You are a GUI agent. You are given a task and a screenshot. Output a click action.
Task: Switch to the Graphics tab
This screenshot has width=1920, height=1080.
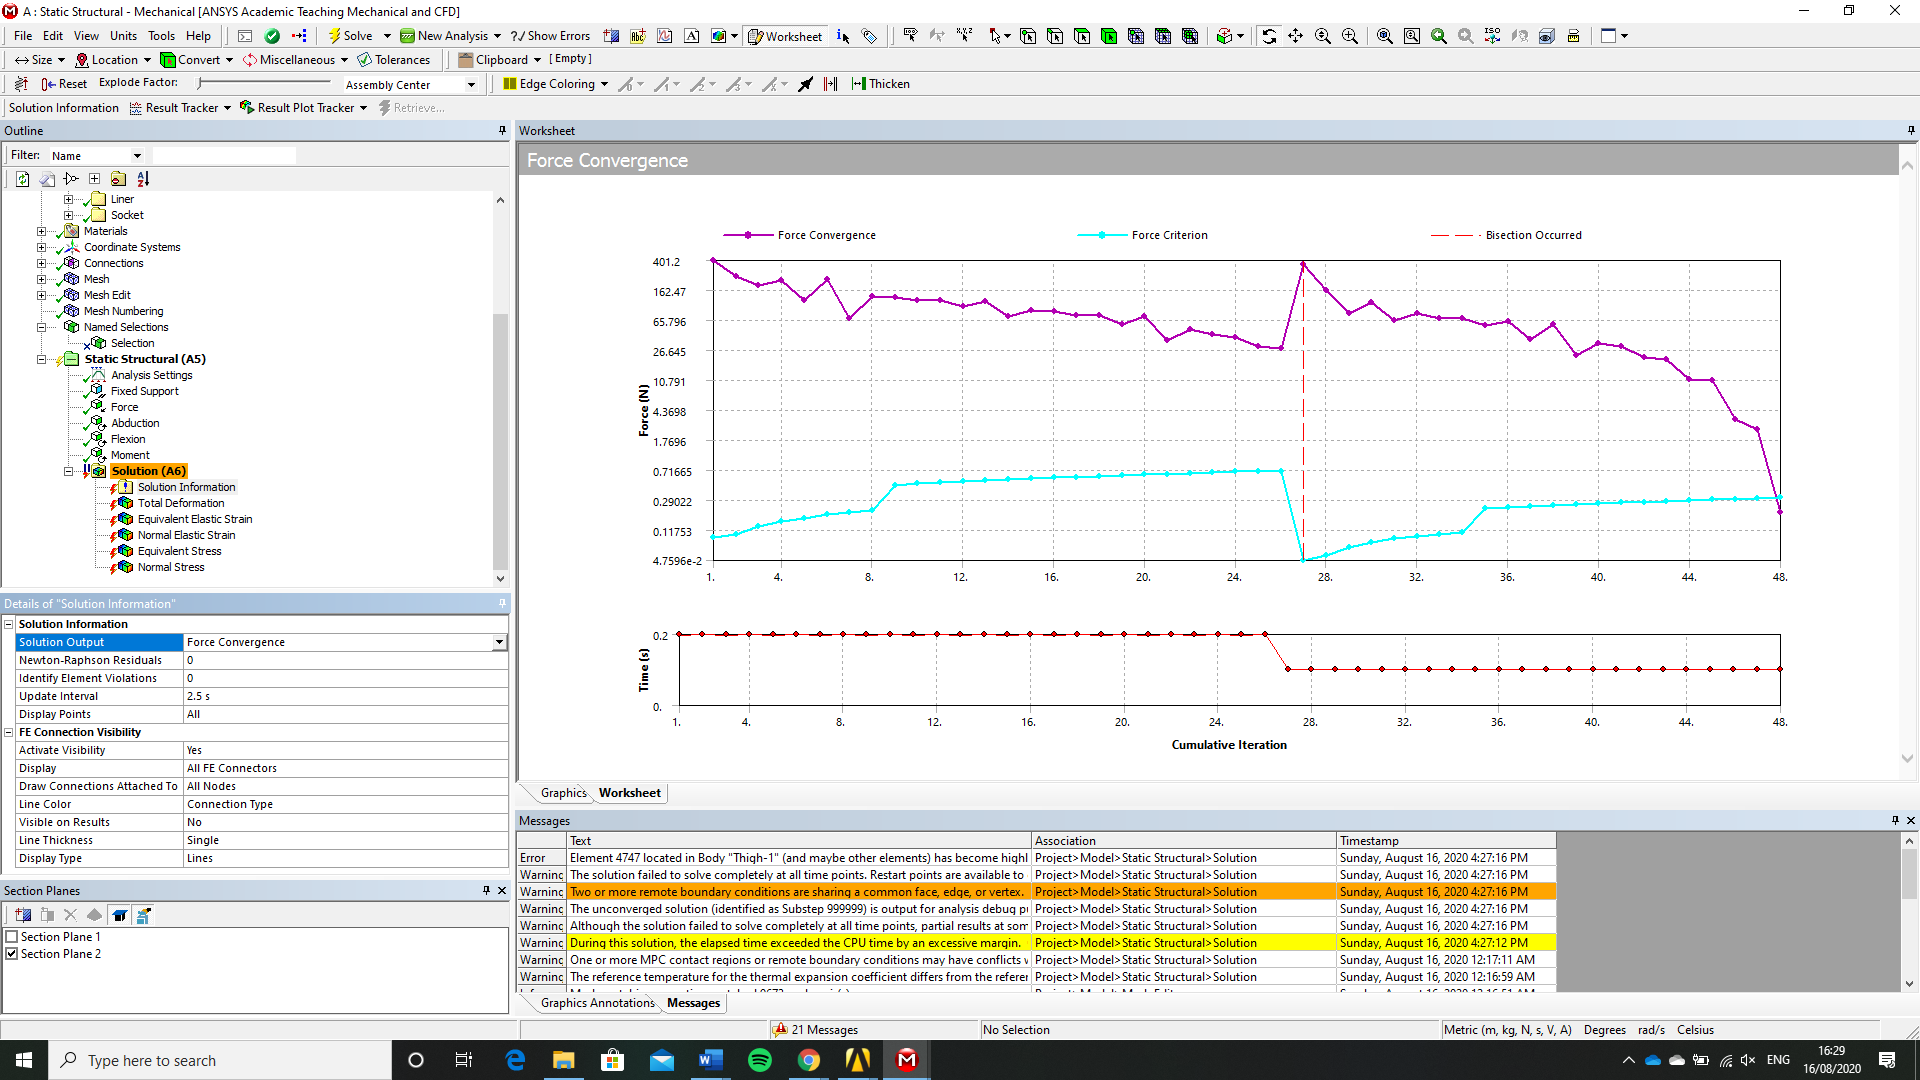(x=563, y=793)
